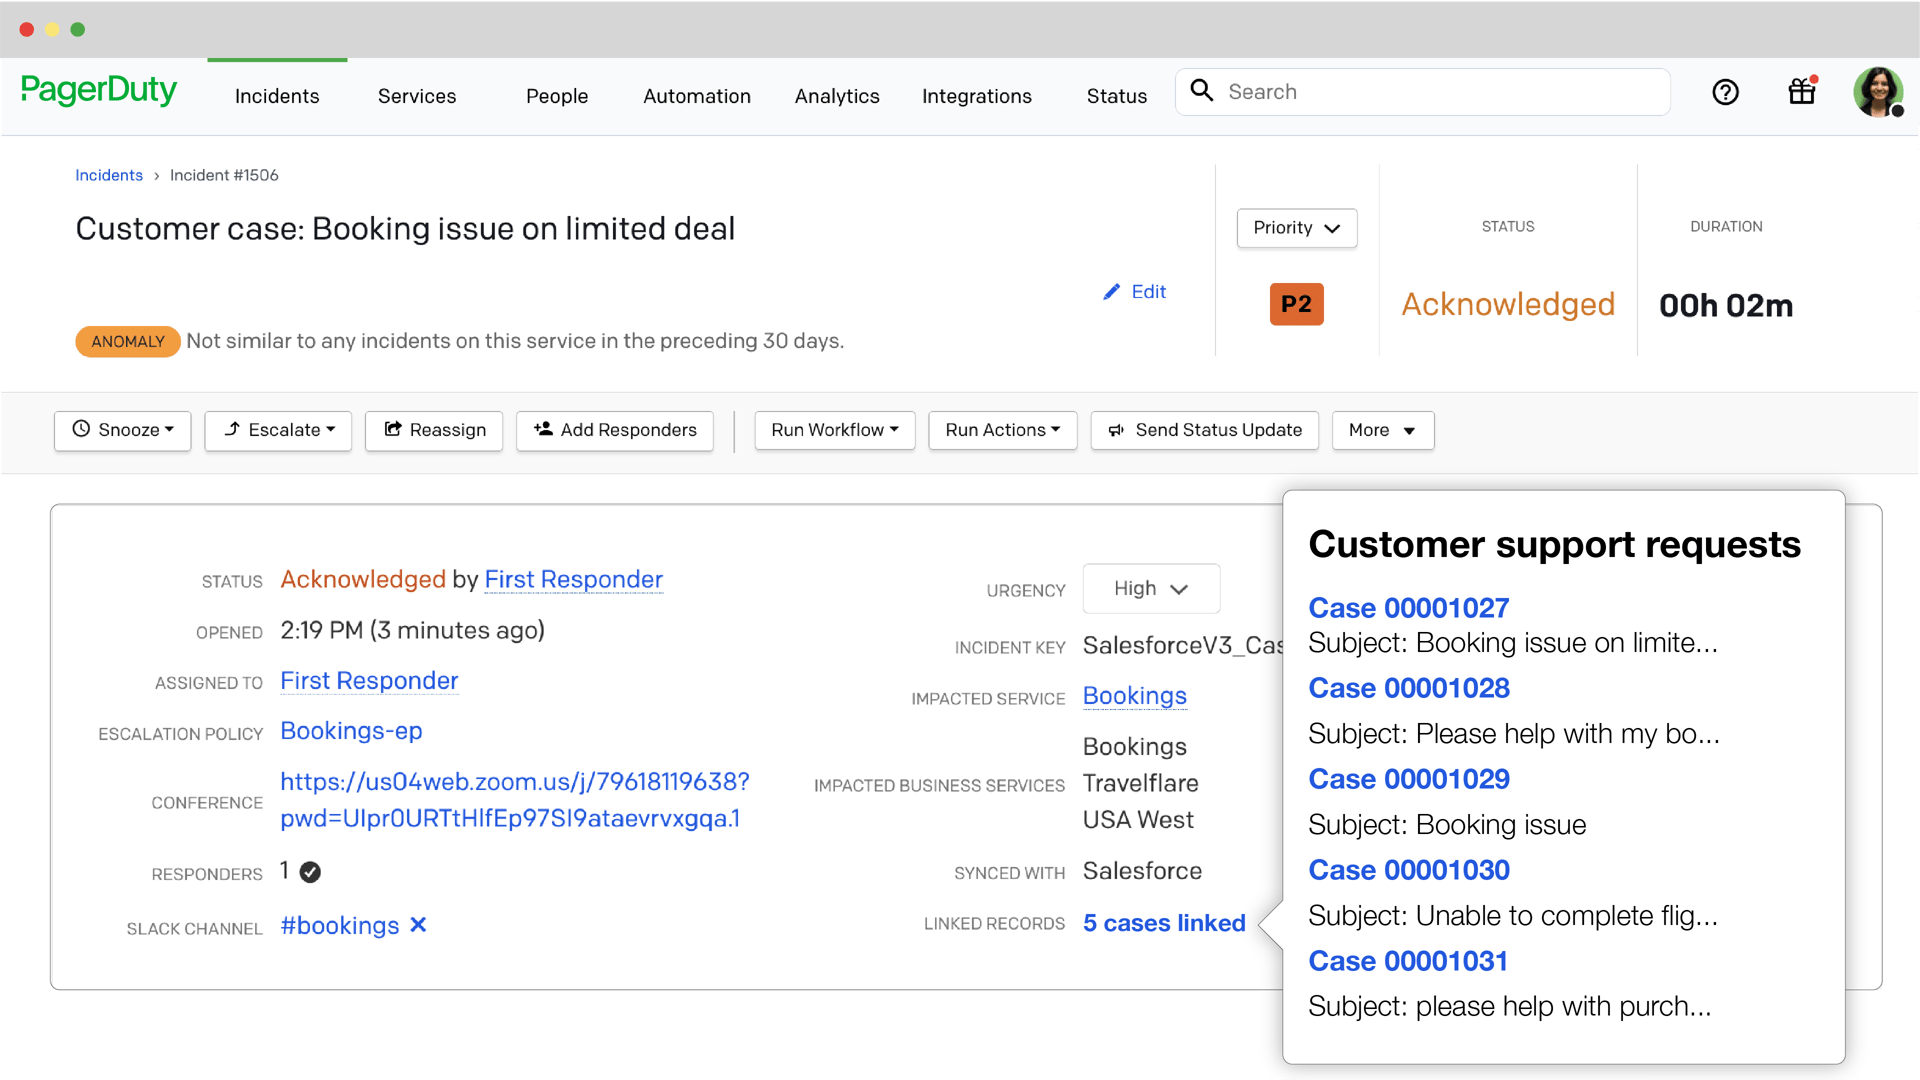Open the Priority dropdown
The width and height of the screenshot is (1920, 1080).
[1296, 228]
